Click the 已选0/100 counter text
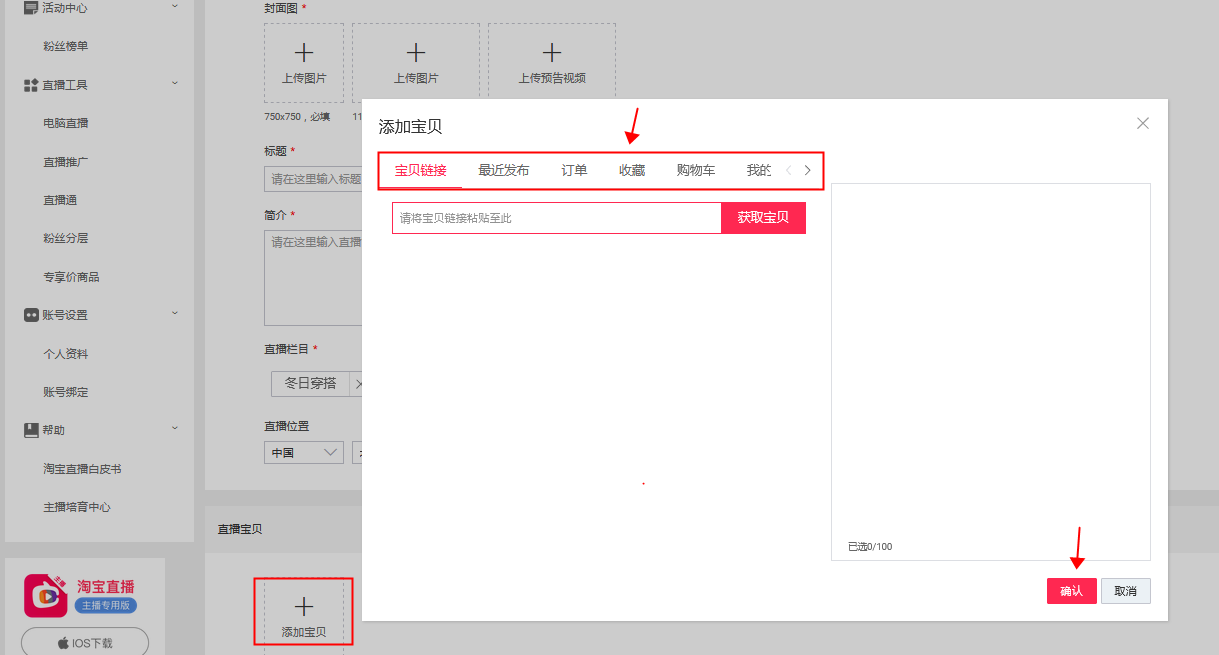The height and width of the screenshot is (655, 1219). (869, 547)
